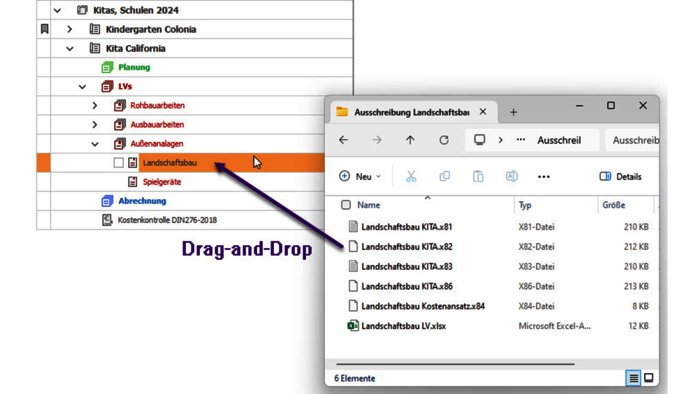Click the Copy icon in toolbar
Screen dimensions: 700x394
pos(445,177)
